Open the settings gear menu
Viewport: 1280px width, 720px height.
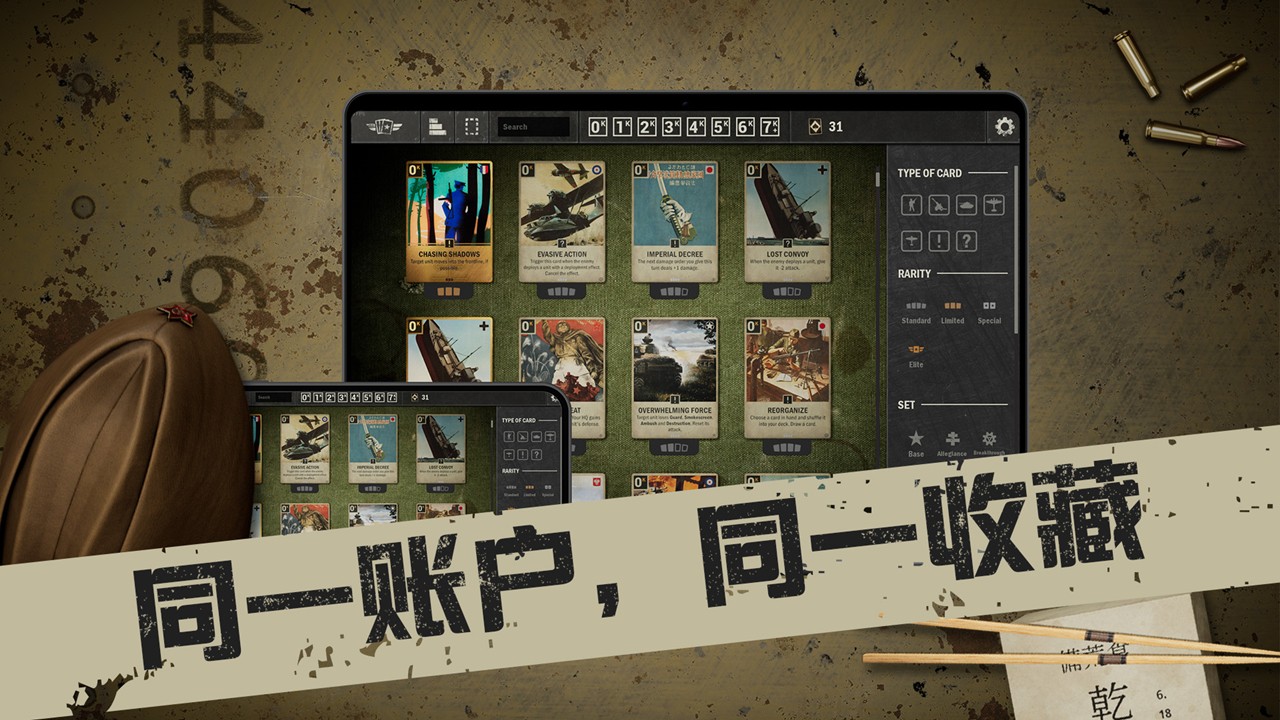1004,126
